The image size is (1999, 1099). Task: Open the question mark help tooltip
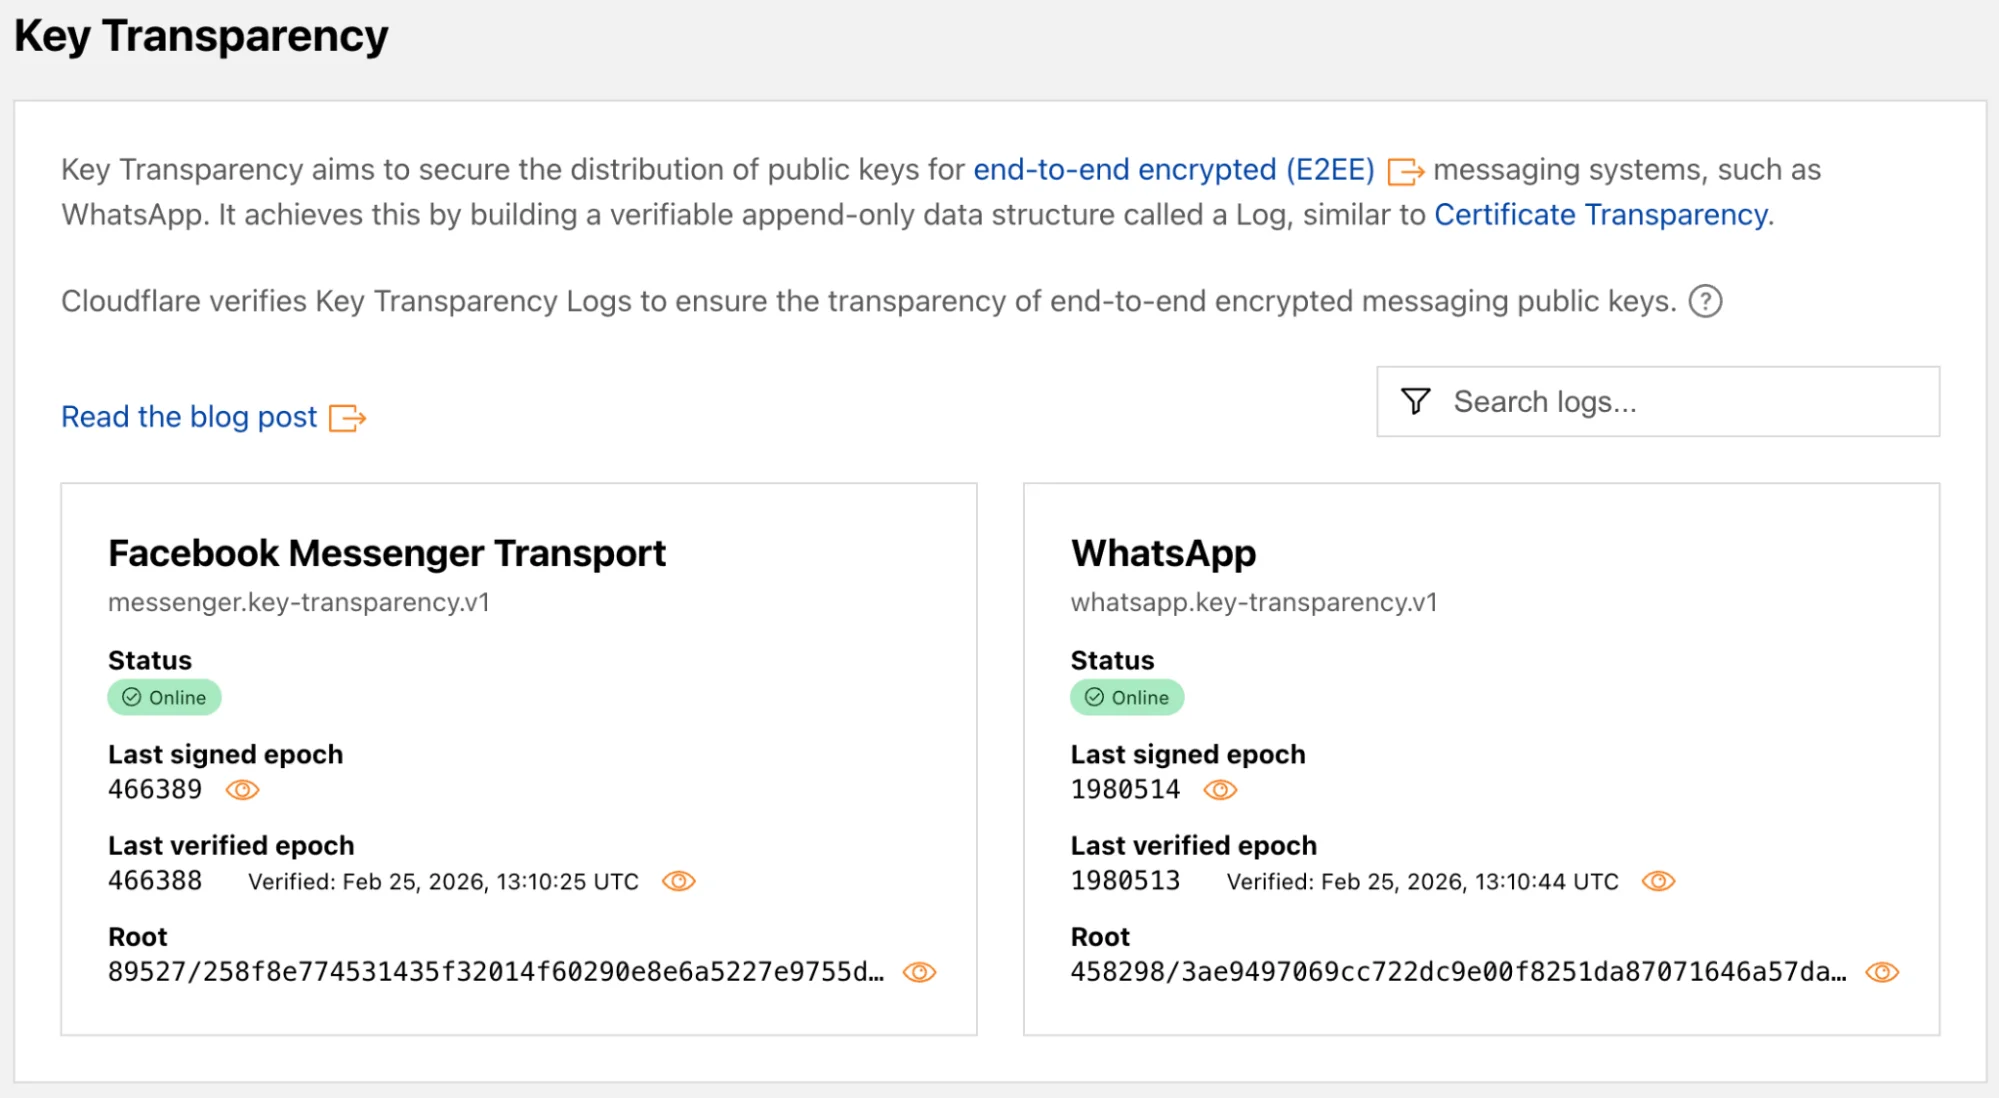(x=1706, y=301)
